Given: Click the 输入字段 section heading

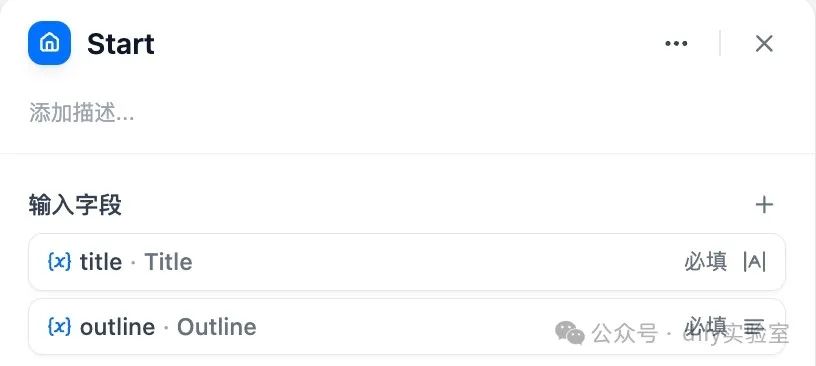Looking at the screenshot, I should pos(75,205).
